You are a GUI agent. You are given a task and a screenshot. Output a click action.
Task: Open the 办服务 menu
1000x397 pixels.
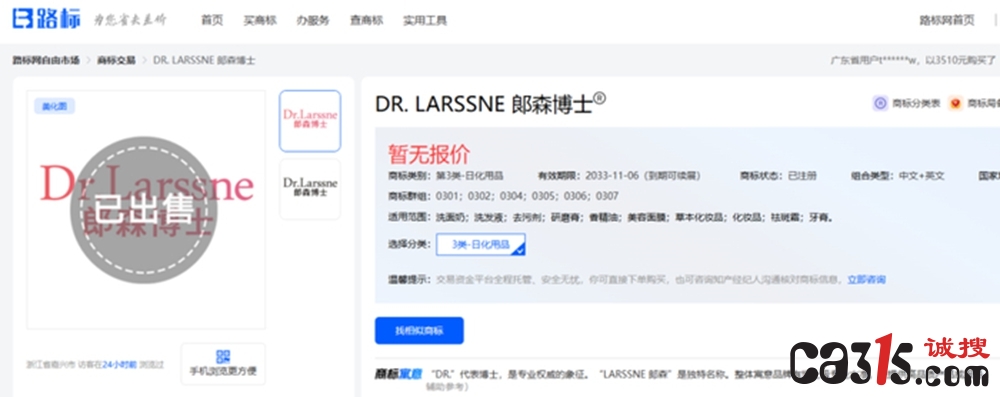[312, 20]
